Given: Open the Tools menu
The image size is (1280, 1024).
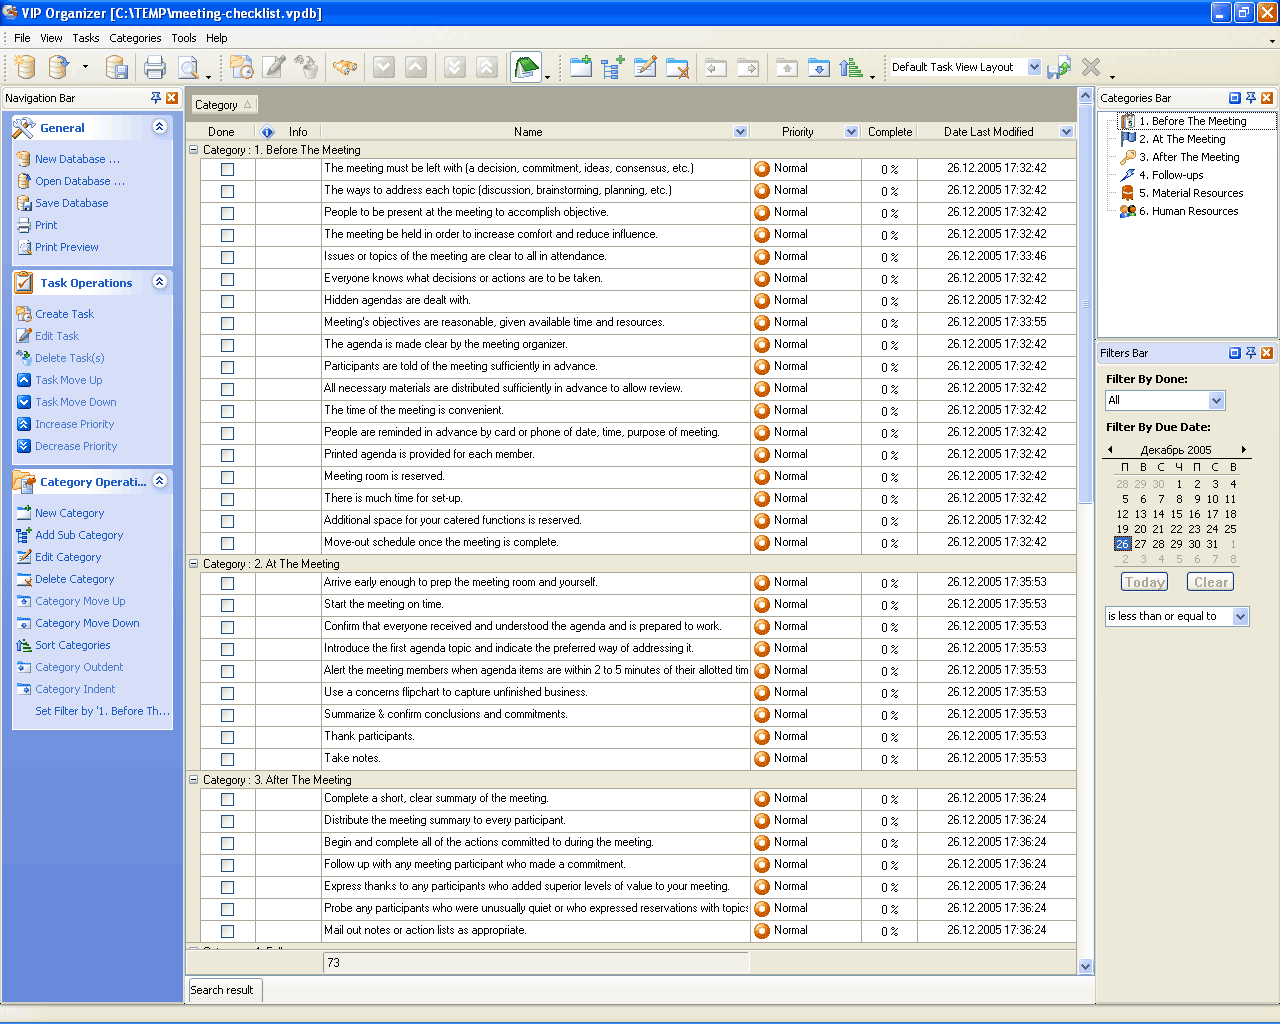Looking at the screenshot, I should pyautogui.click(x=184, y=38).
